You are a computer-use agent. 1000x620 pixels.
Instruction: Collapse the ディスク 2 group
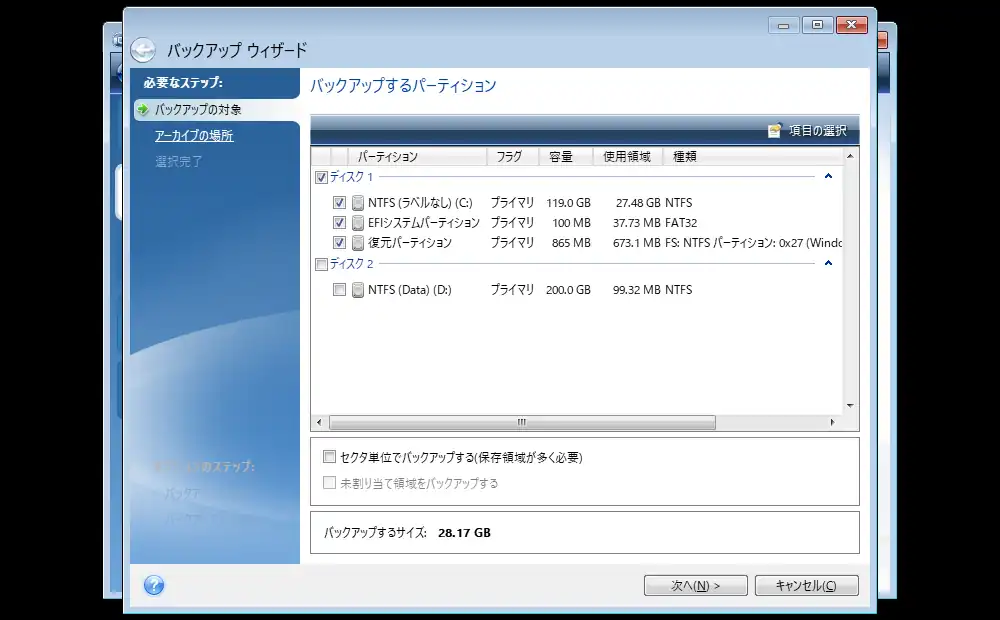828,264
